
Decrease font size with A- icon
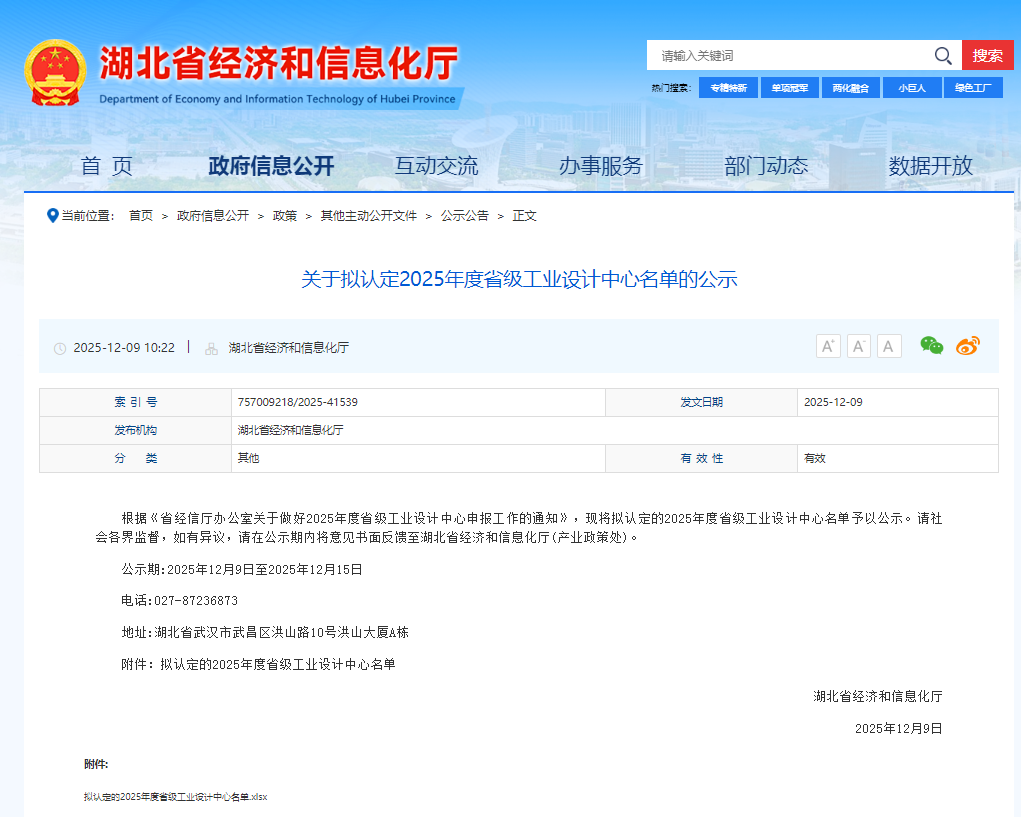coord(859,346)
